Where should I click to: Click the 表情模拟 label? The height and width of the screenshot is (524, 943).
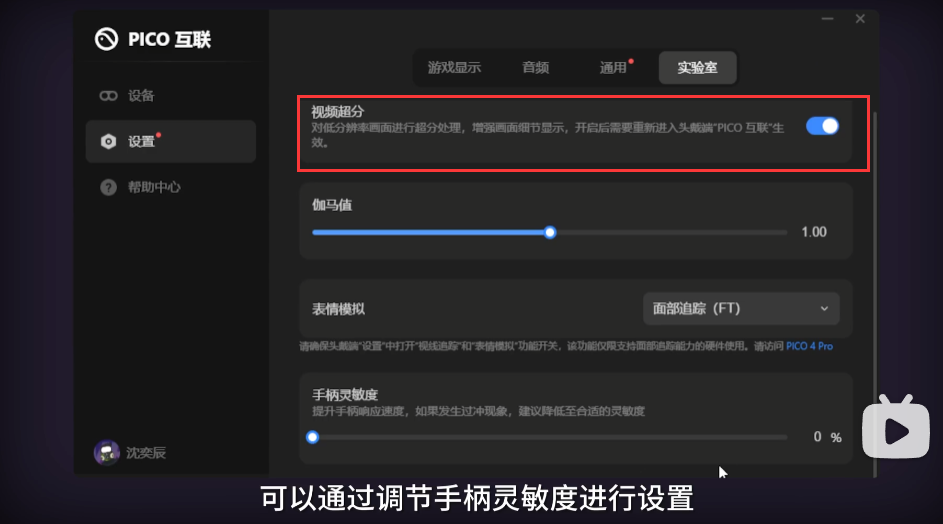click(338, 309)
